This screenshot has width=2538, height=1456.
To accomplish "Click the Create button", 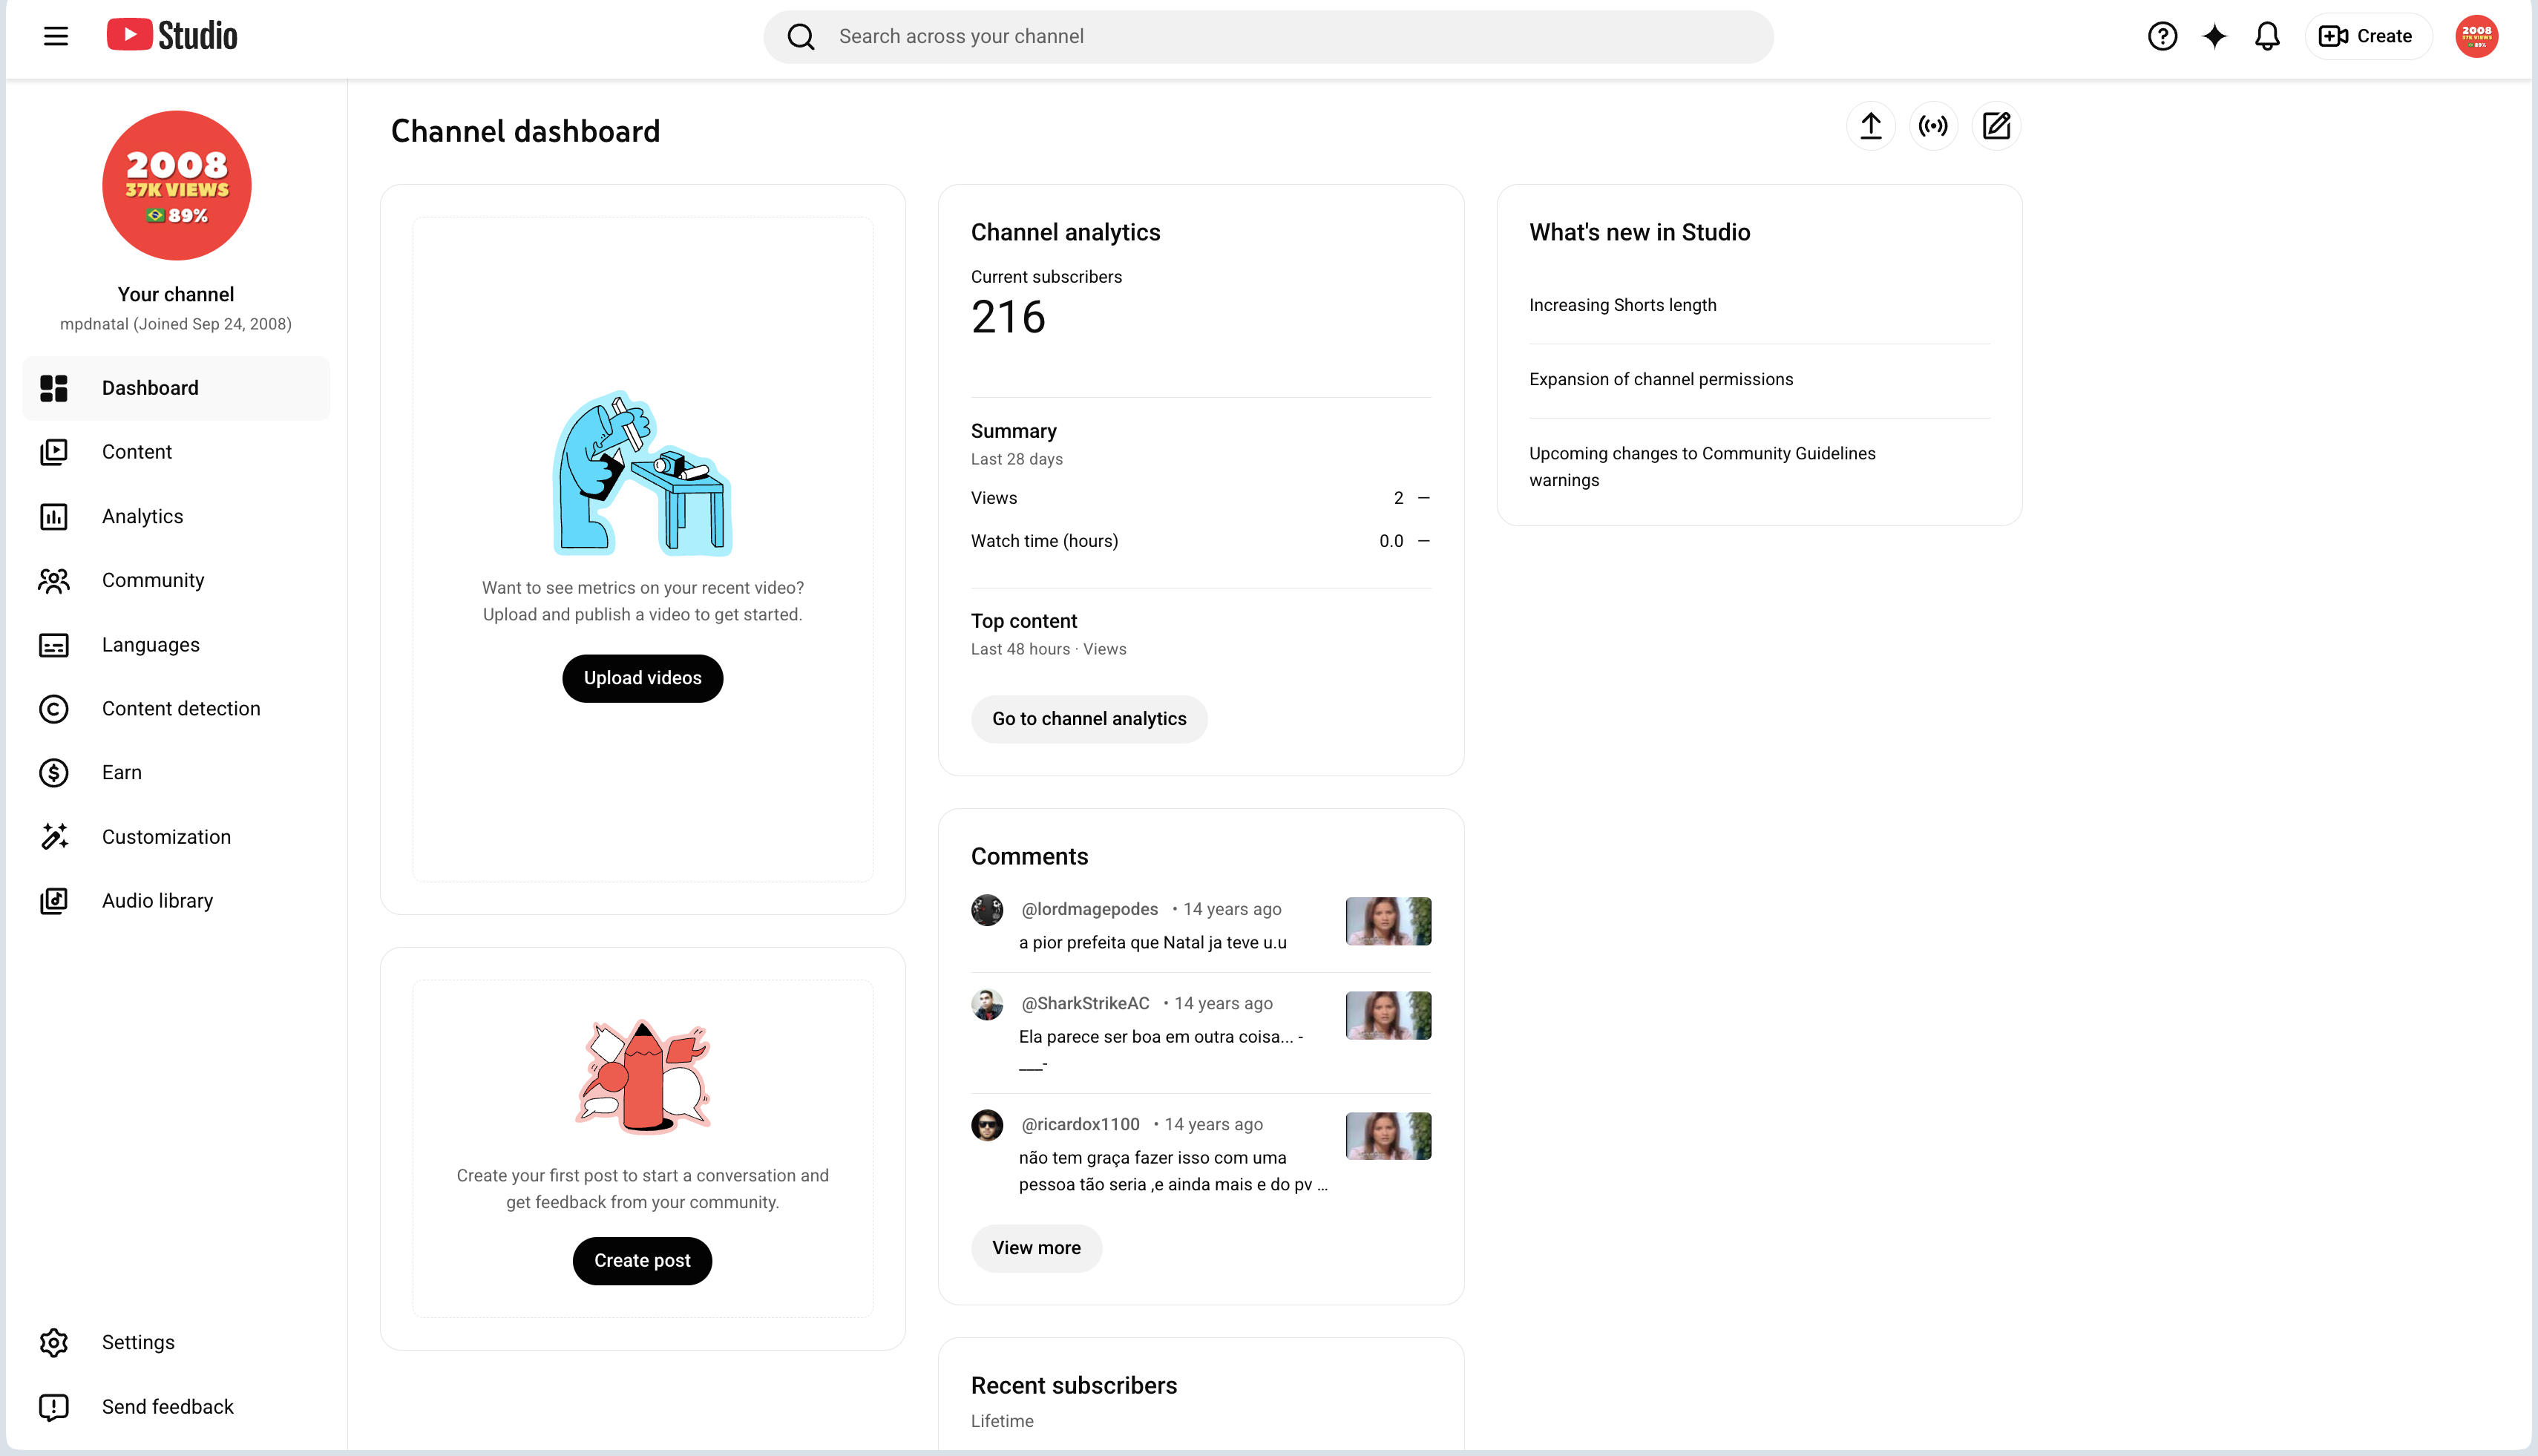I will [x=2367, y=36].
